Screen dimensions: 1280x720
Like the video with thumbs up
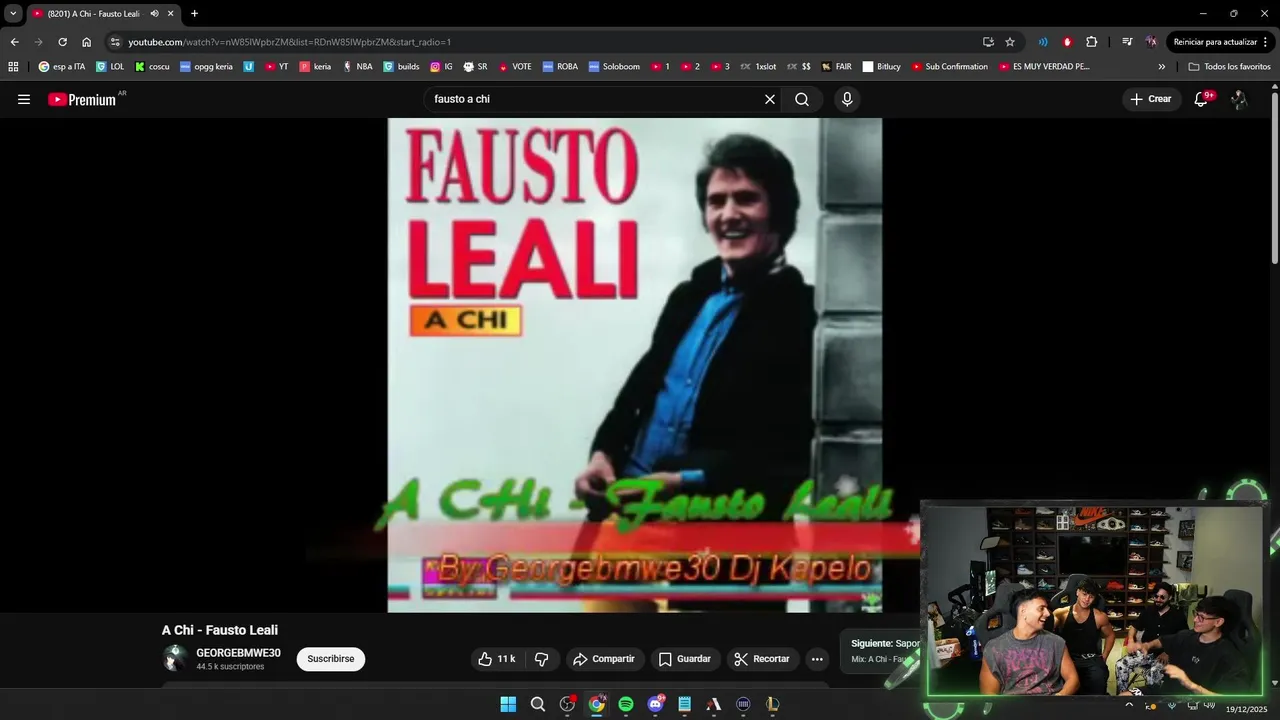(496, 659)
